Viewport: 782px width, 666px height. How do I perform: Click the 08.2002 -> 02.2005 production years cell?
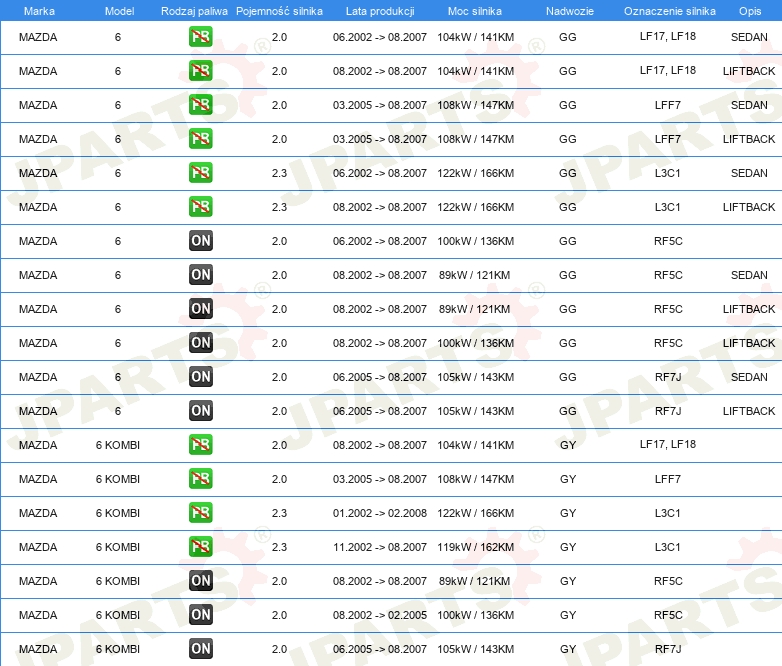(379, 615)
